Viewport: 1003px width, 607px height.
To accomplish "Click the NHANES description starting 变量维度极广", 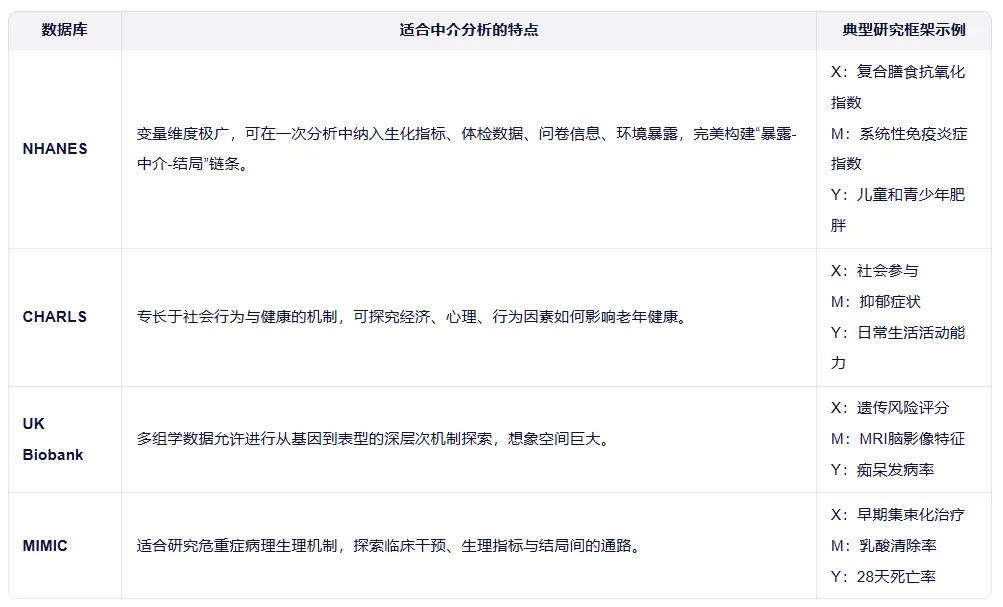I will click(466, 149).
